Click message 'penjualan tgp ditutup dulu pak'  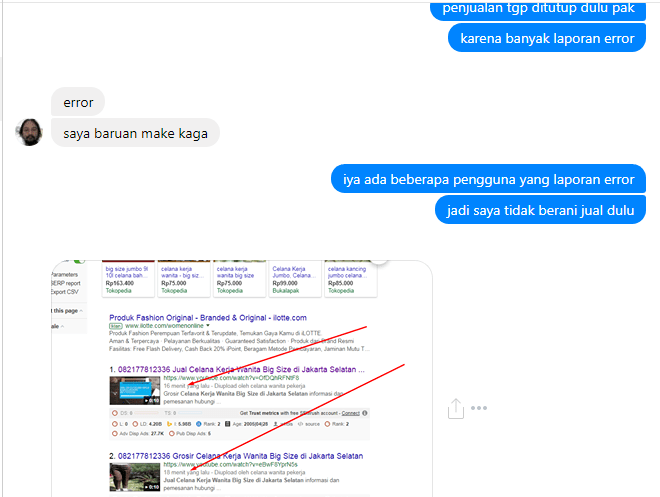(538, 9)
